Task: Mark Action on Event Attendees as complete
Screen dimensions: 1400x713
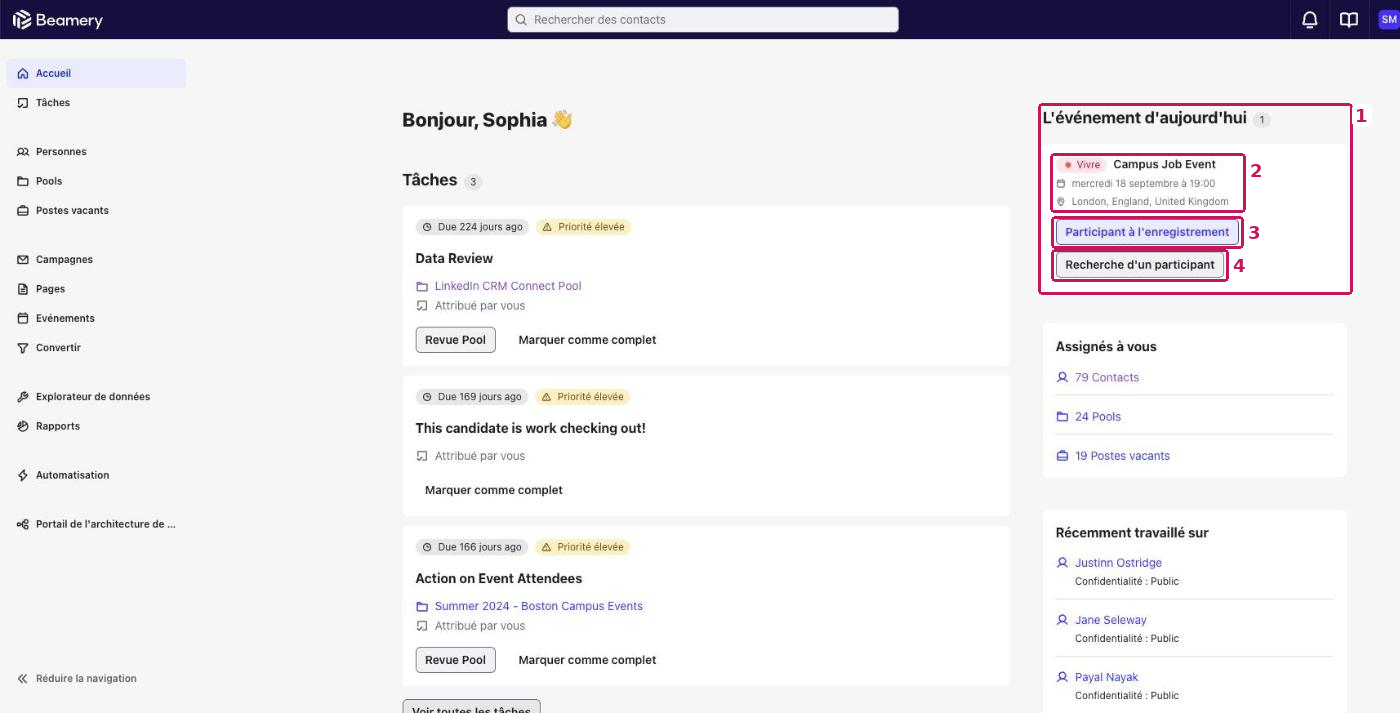Action: 587,660
